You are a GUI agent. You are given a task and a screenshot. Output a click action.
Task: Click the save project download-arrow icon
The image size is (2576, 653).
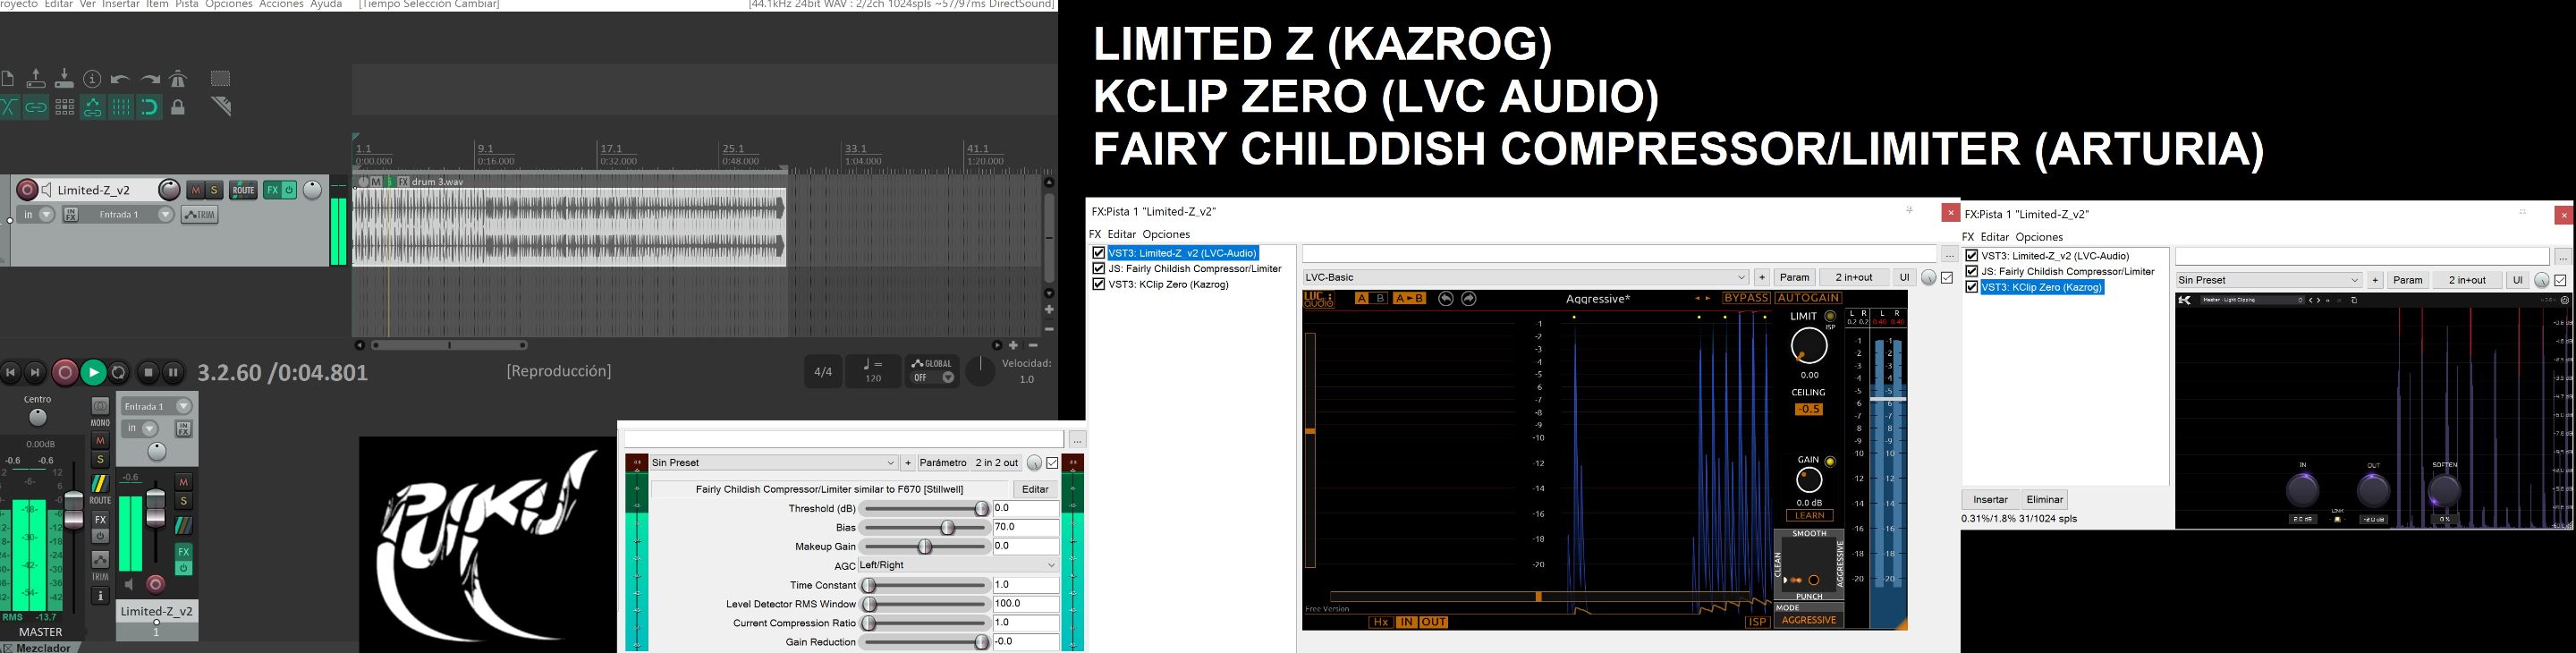[64, 78]
